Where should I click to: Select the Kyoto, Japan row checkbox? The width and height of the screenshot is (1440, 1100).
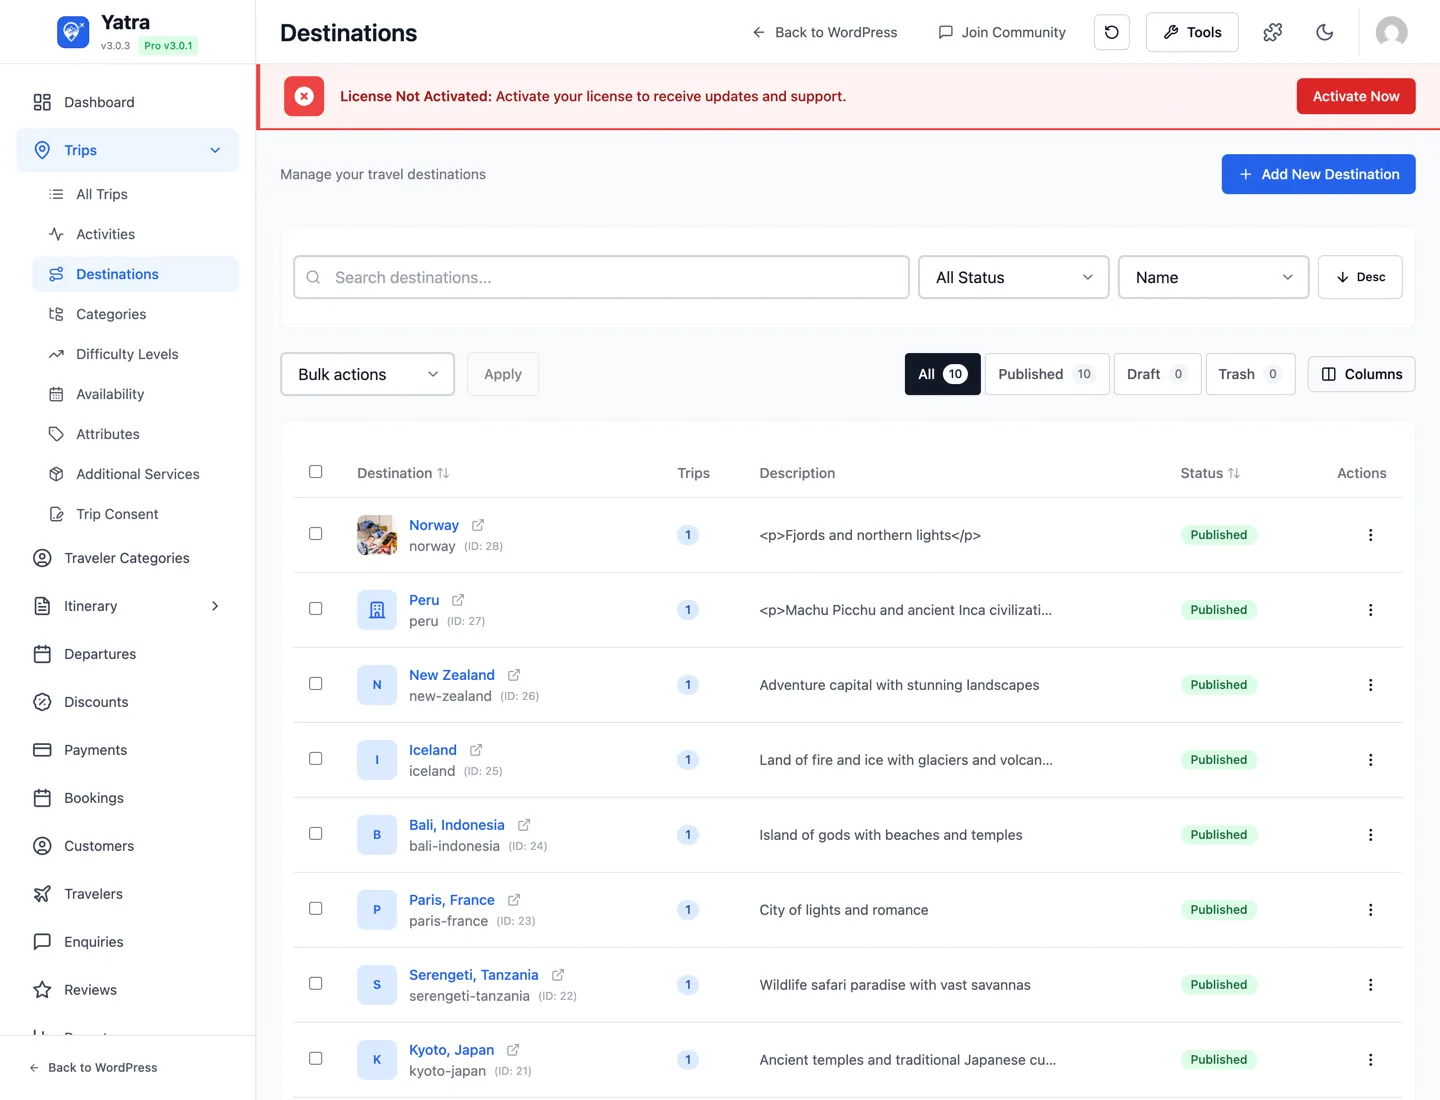[x=316, y=1059]
